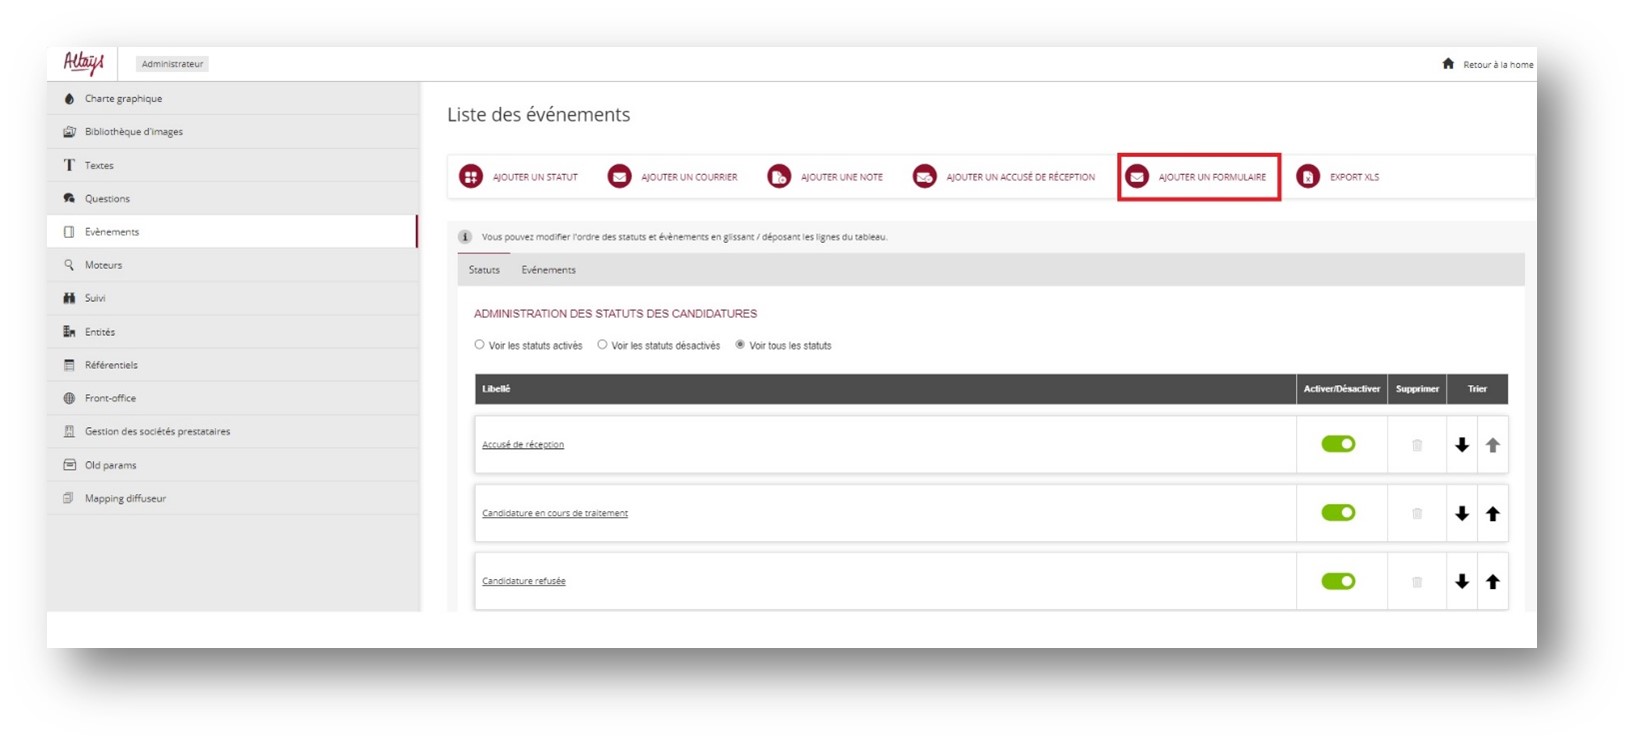Image resolution: width=1632 pixels, height=743 pixels.
Task: Click the Libellé column header
Action: coord(496,389)
